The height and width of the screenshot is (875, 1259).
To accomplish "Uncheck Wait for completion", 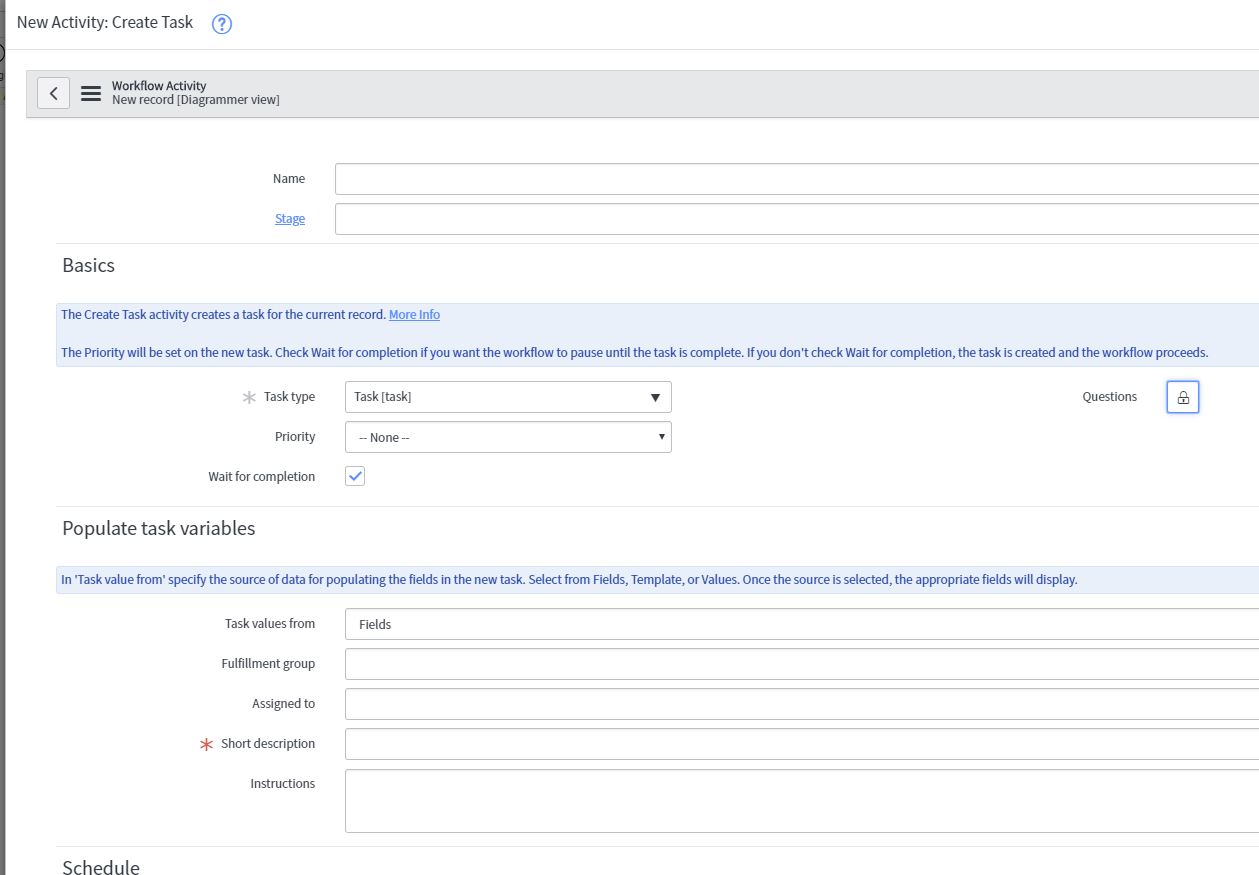I will click(355, 476).
